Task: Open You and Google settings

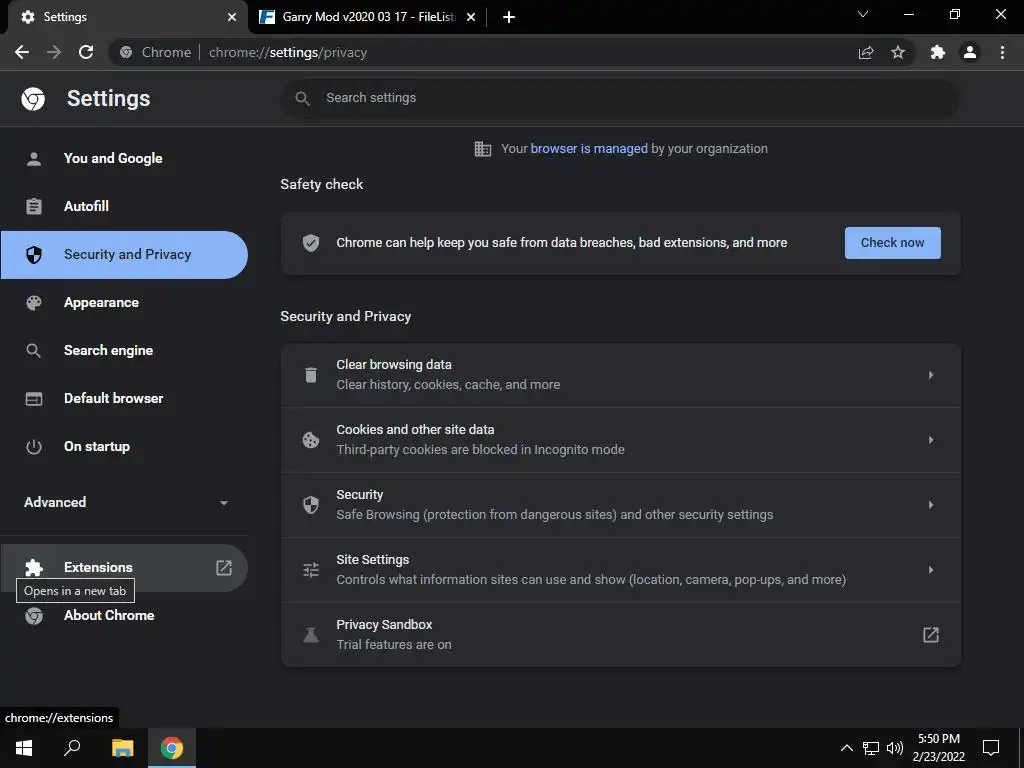Action: (124, 159)
